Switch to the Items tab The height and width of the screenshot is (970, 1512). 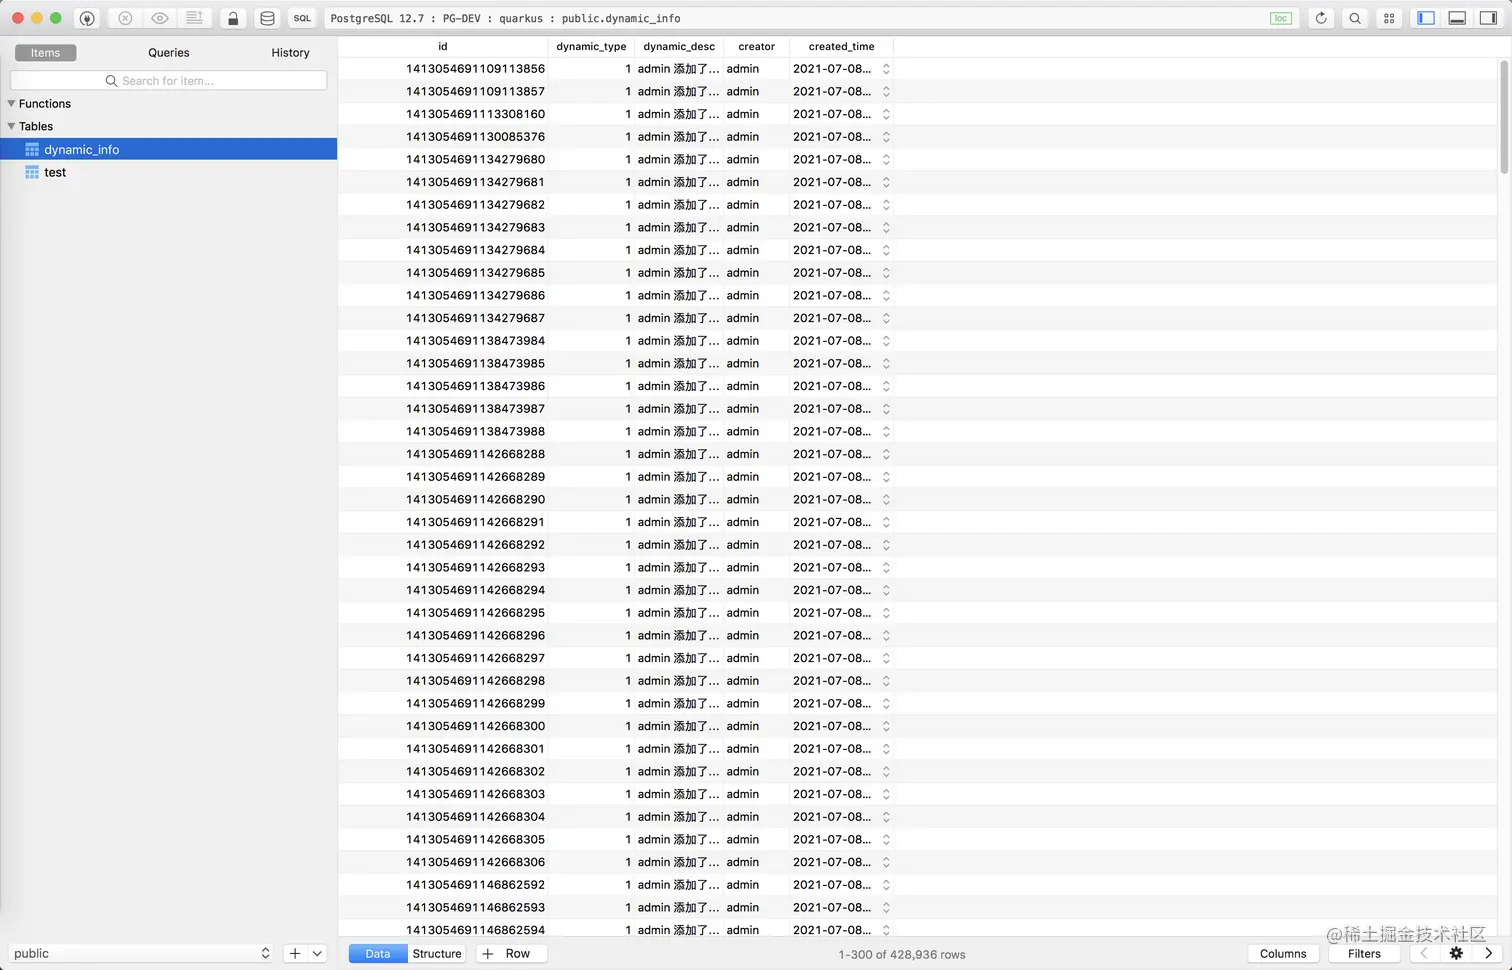(45, 53)
